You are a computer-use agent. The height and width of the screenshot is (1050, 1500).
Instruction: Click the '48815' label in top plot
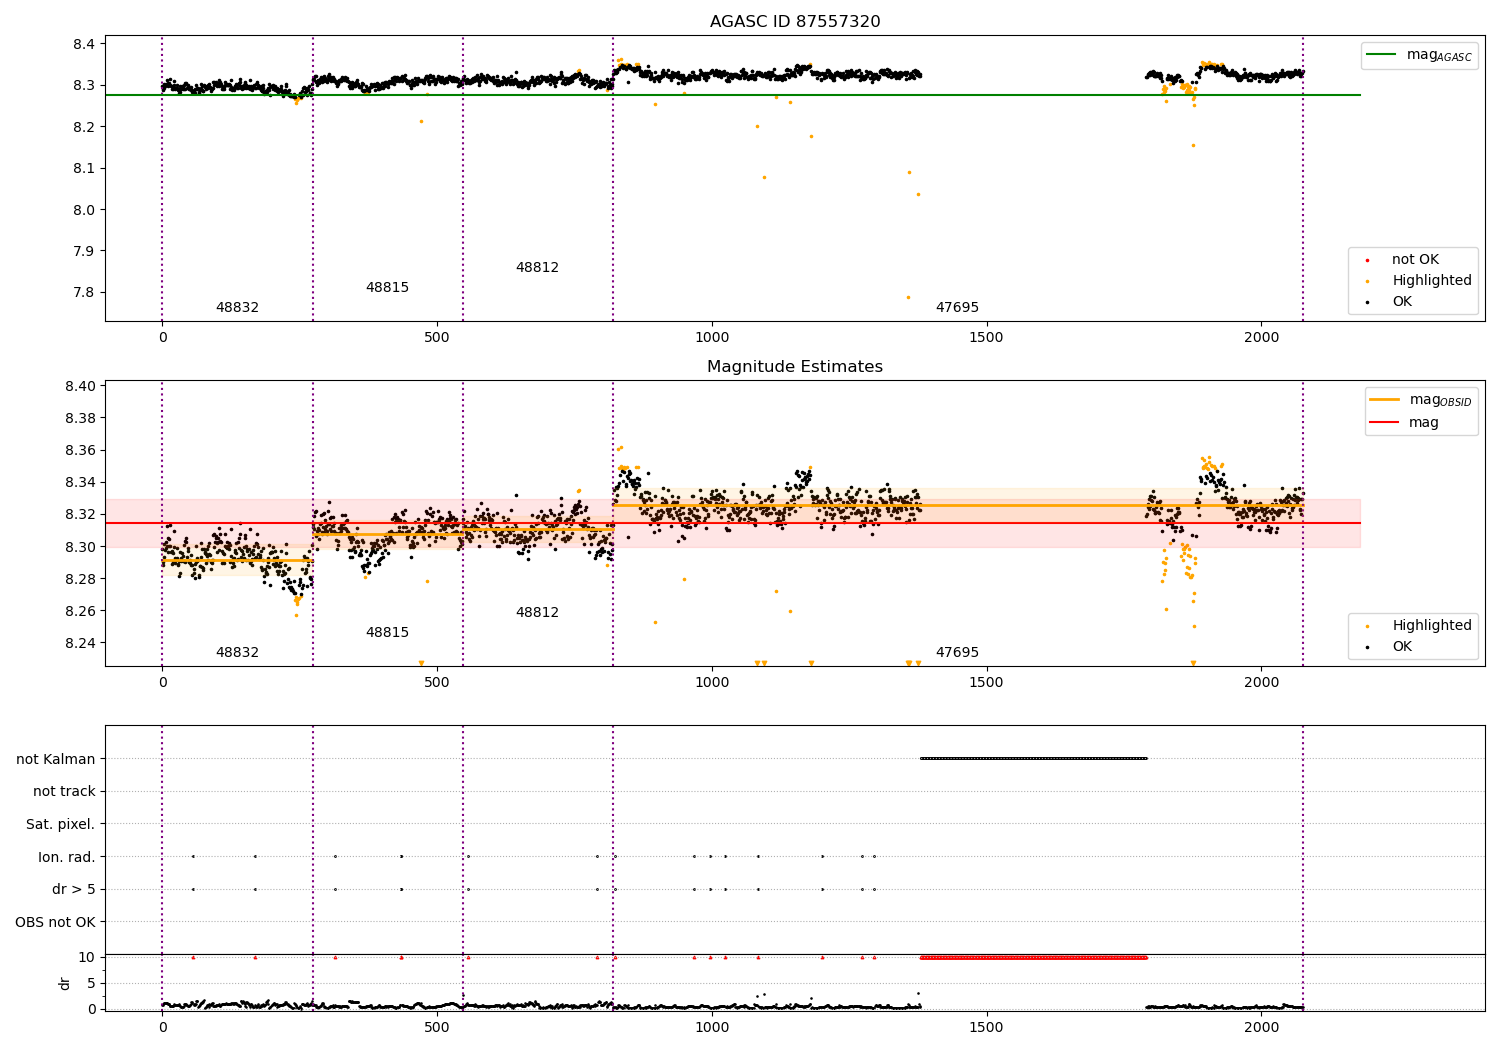[x=387, y=288]
